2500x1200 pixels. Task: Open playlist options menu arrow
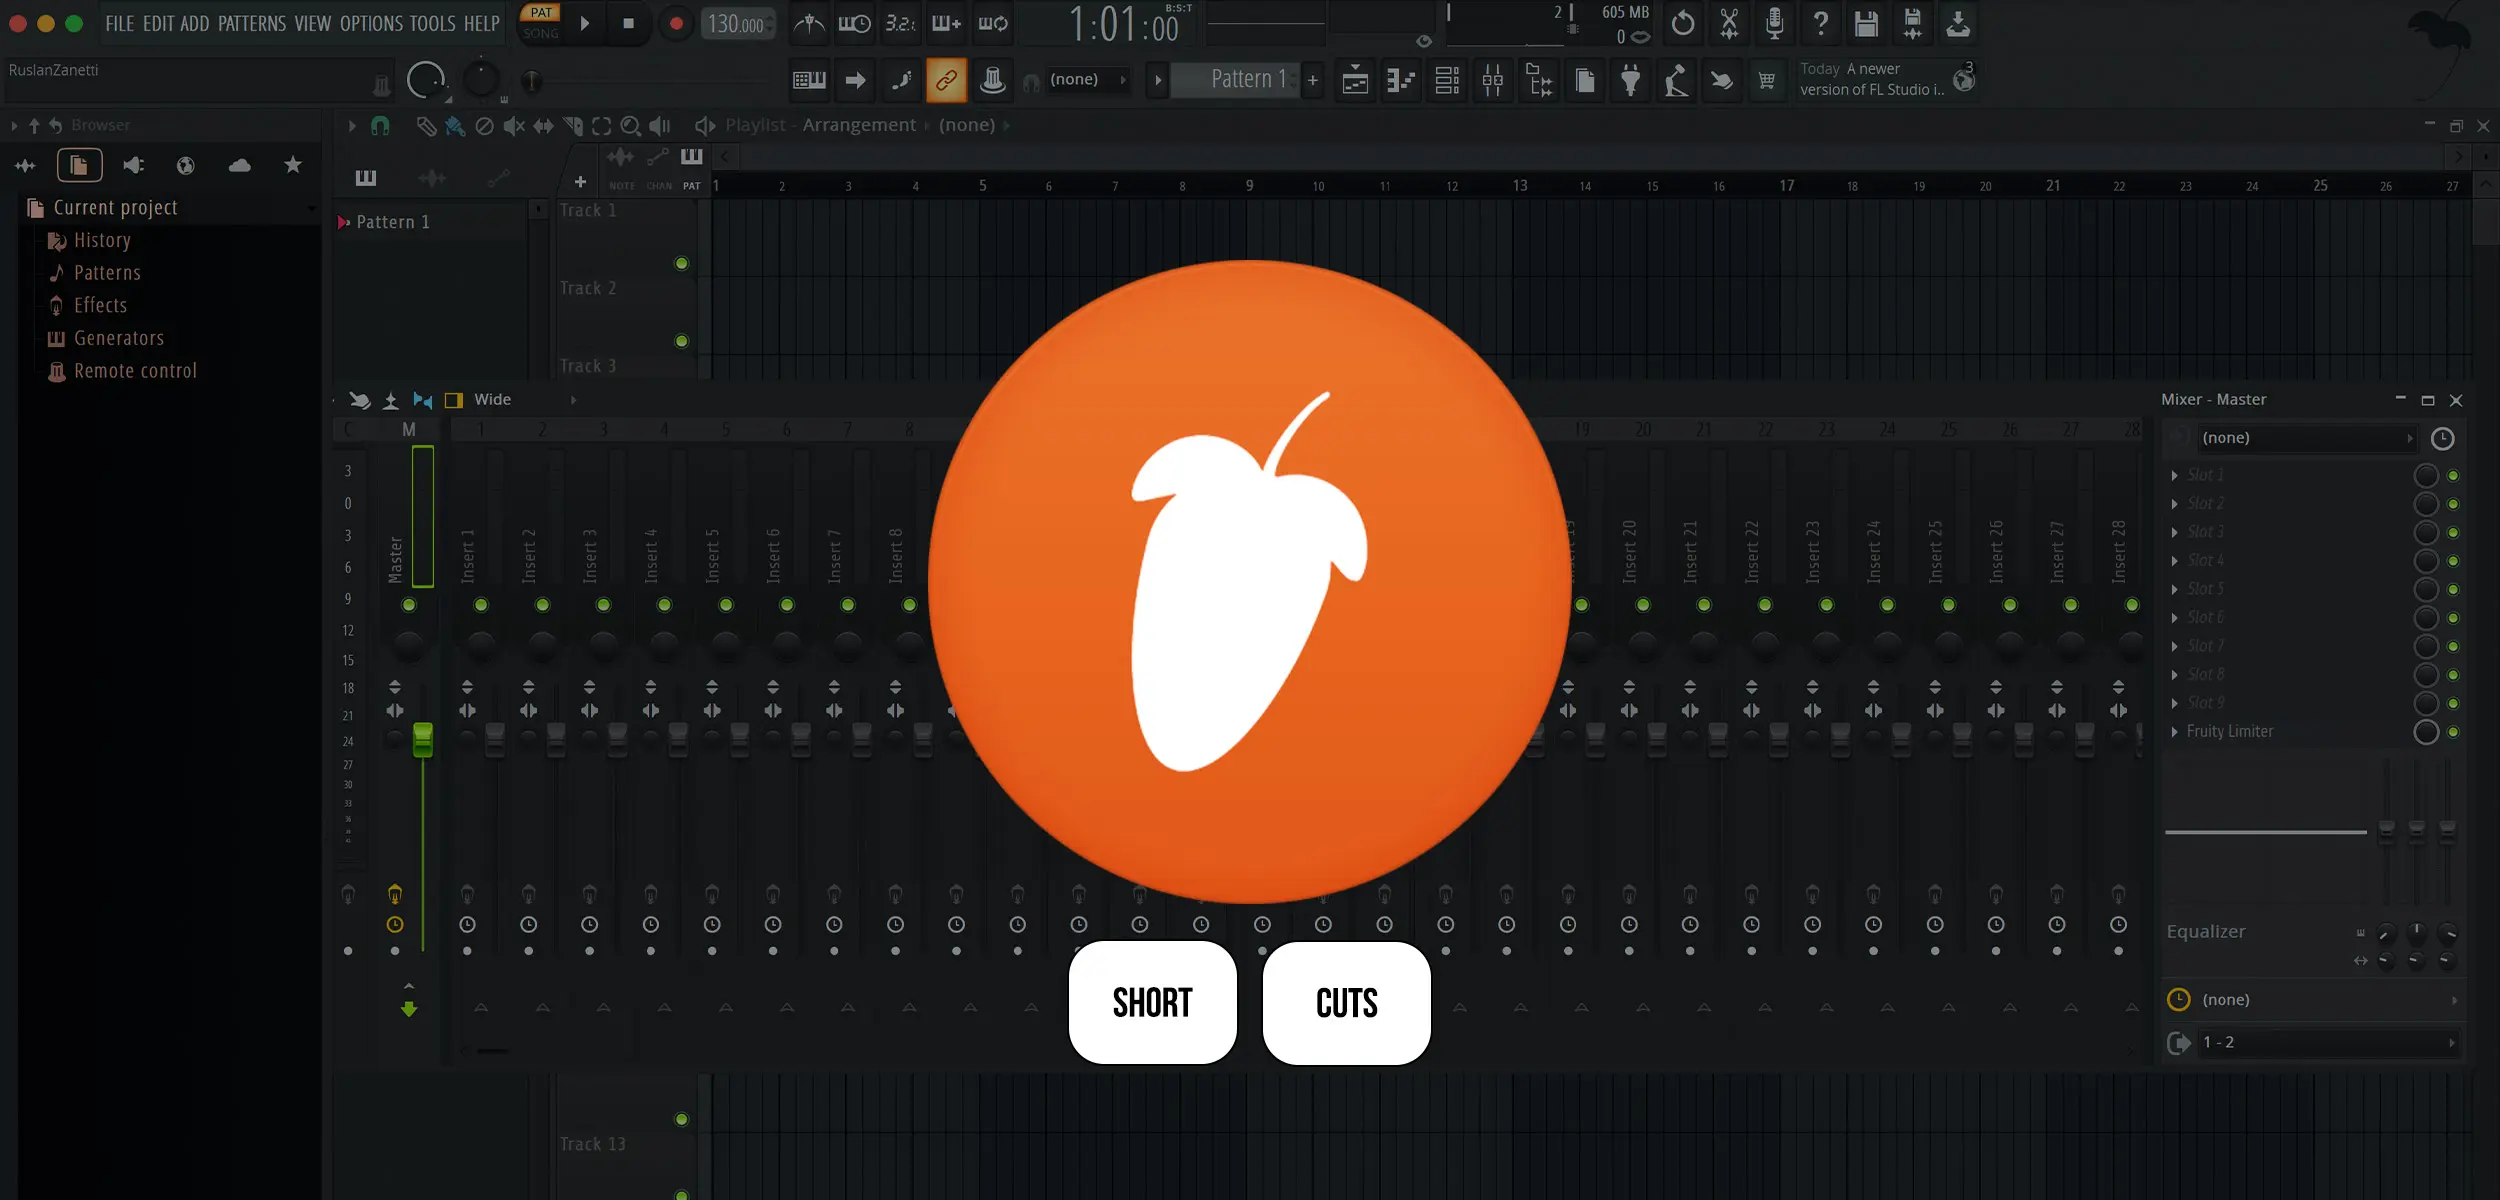click(351, 126)
